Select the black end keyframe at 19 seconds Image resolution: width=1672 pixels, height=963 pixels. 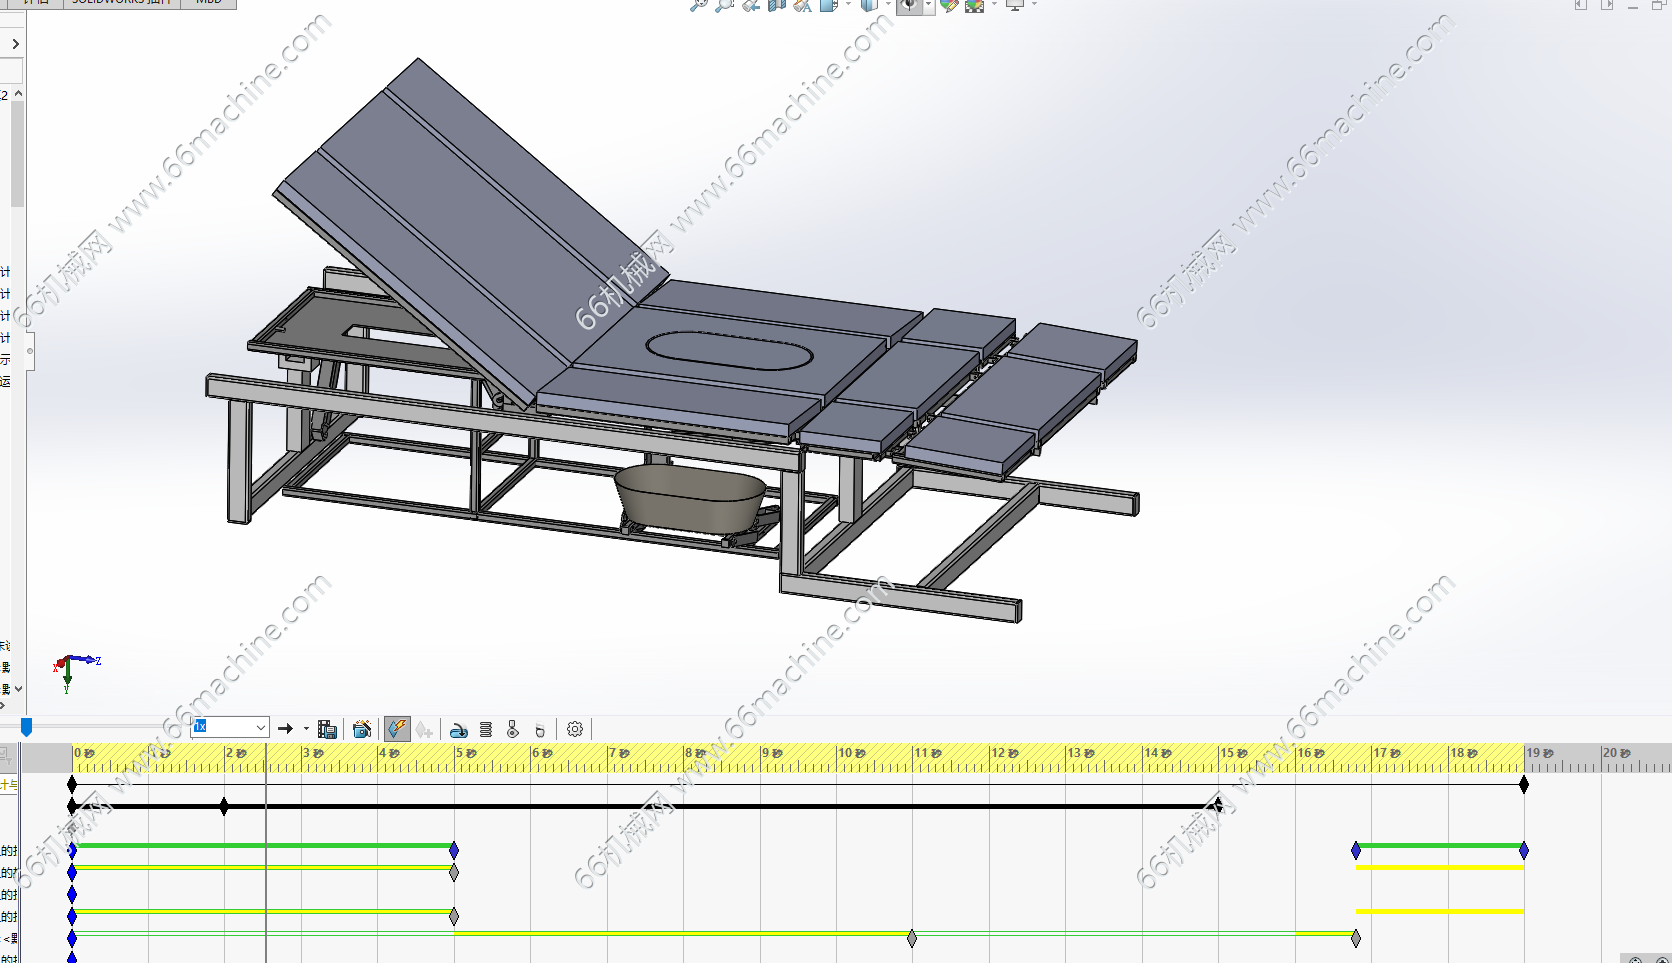[1524, 785]
